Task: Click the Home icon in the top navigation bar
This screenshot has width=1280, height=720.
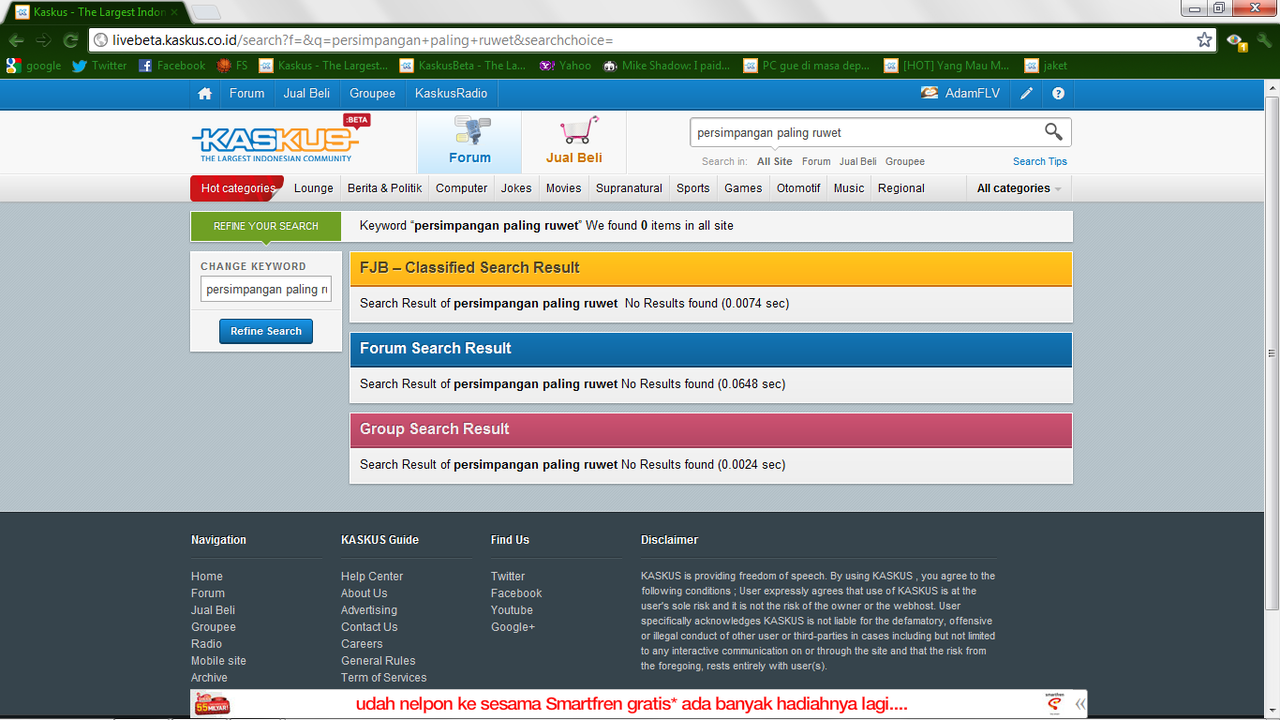Action: 205,93
